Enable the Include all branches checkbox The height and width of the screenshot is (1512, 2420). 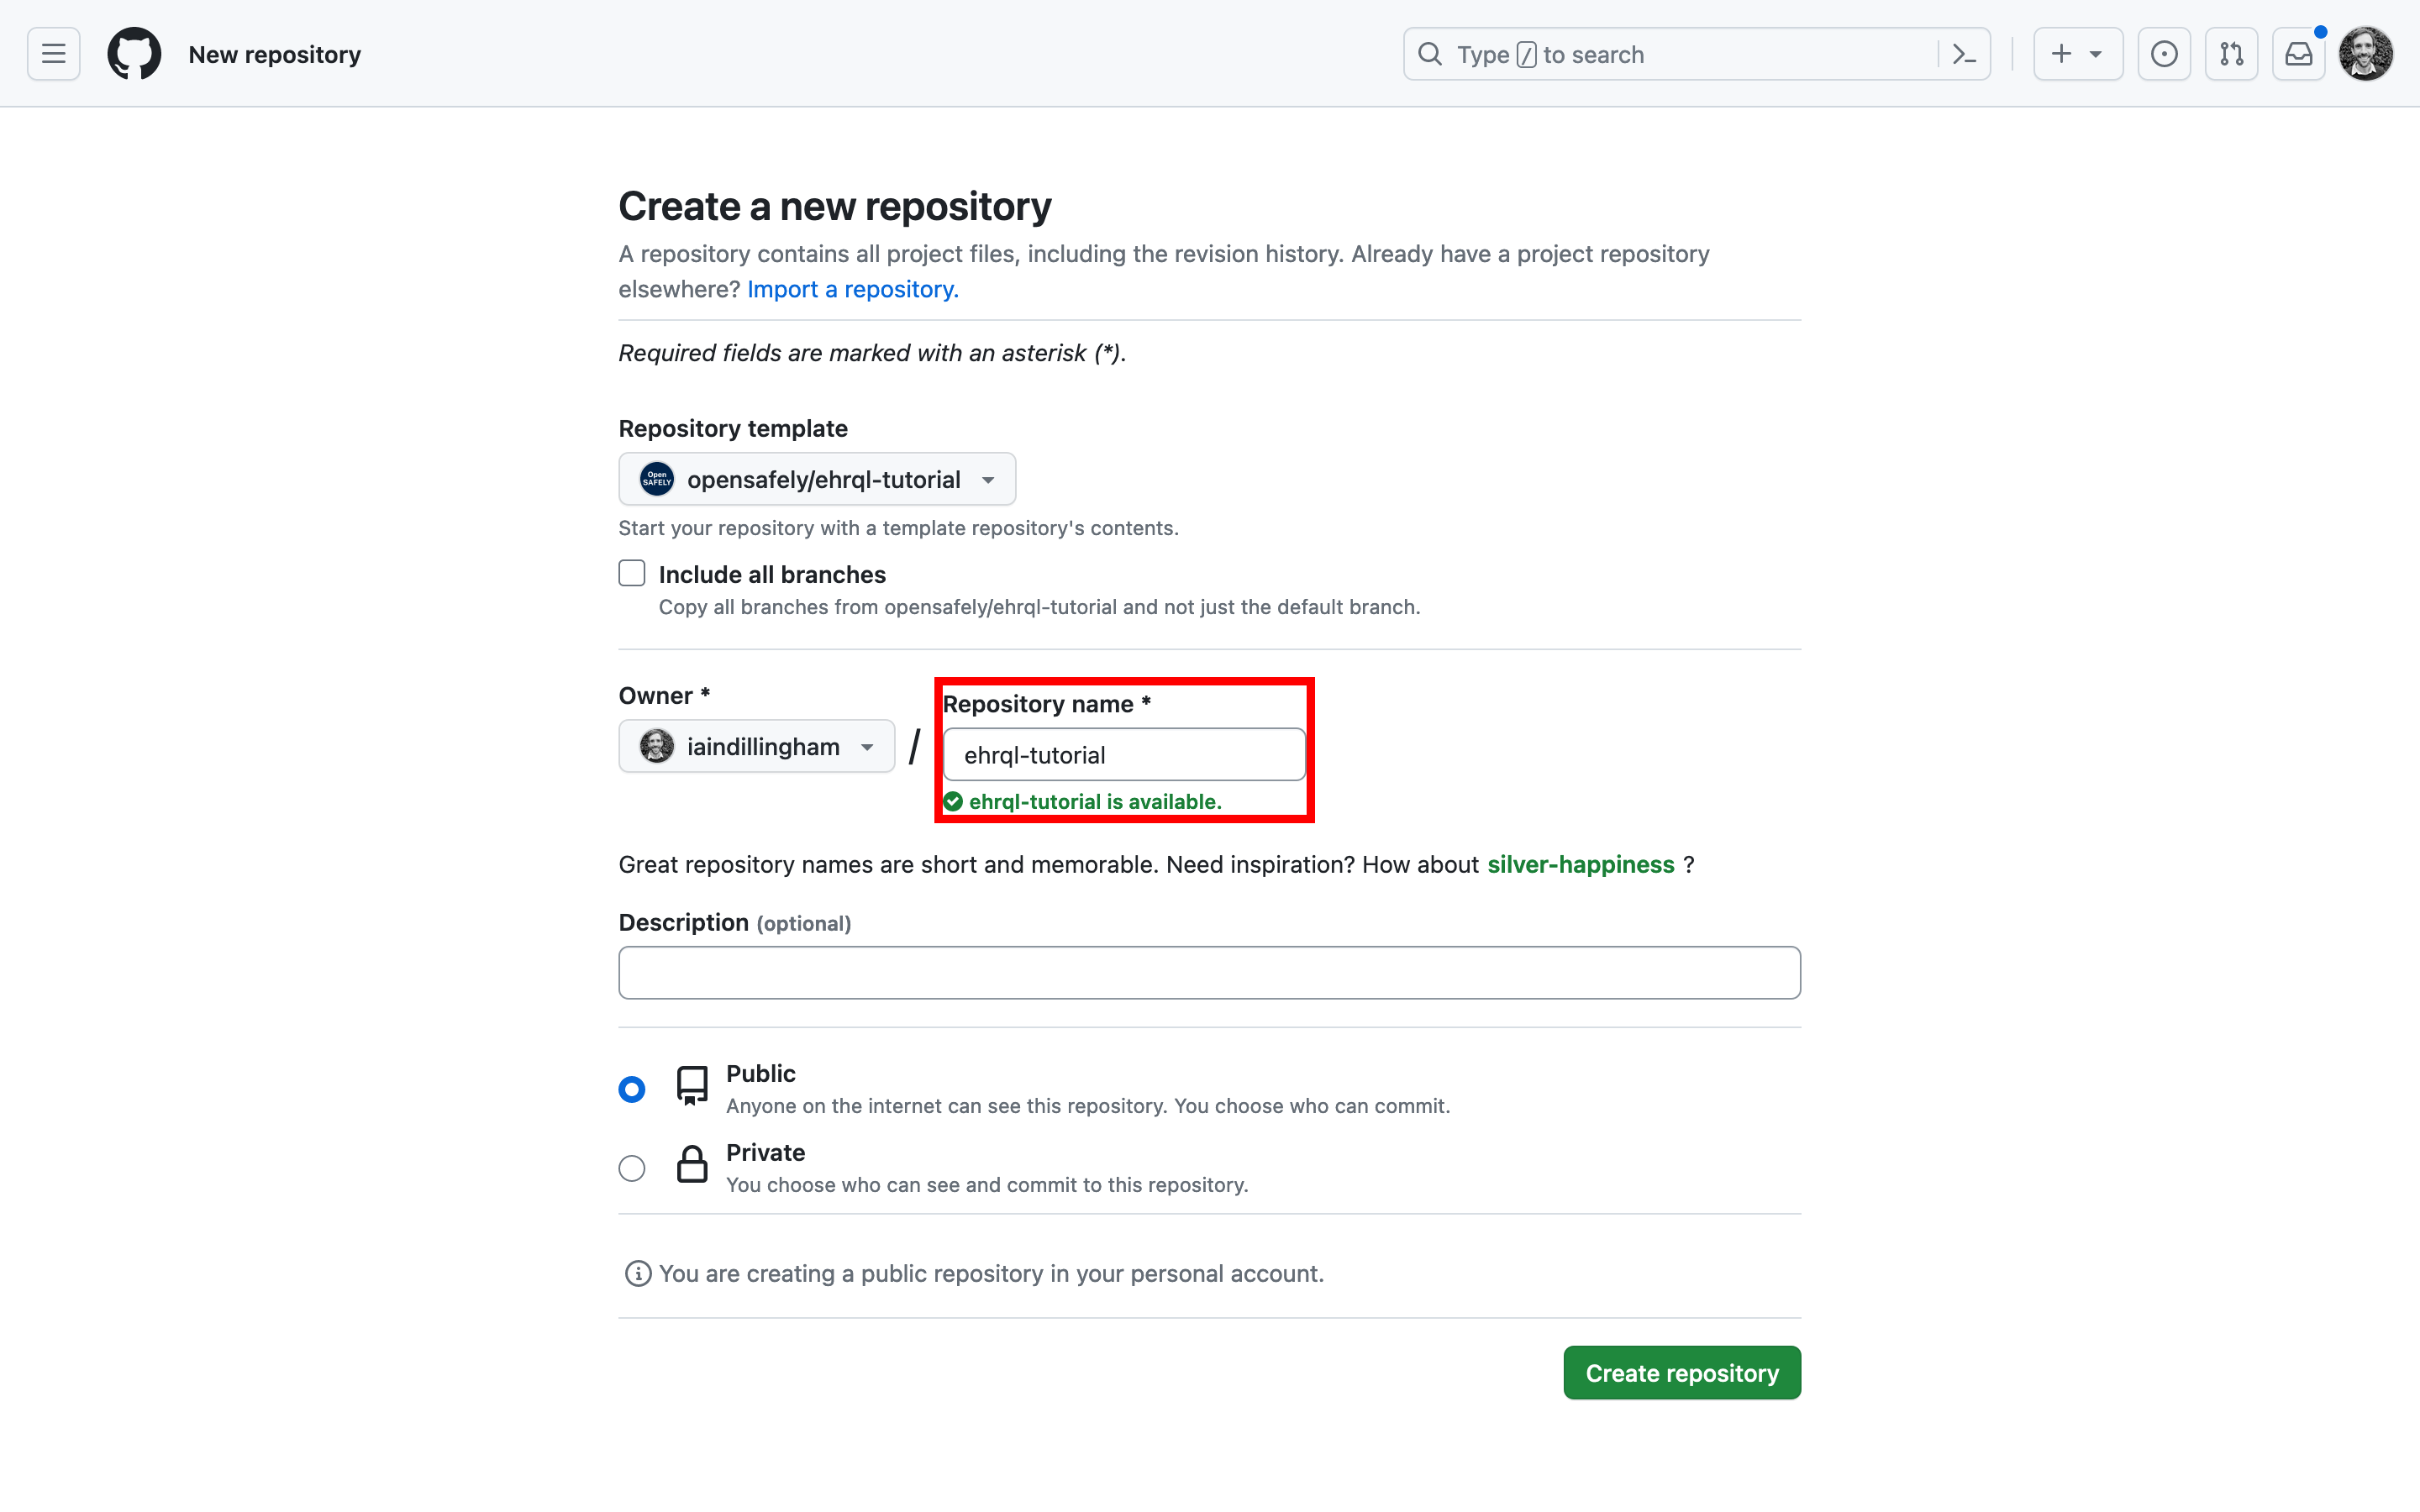point(632,572)
